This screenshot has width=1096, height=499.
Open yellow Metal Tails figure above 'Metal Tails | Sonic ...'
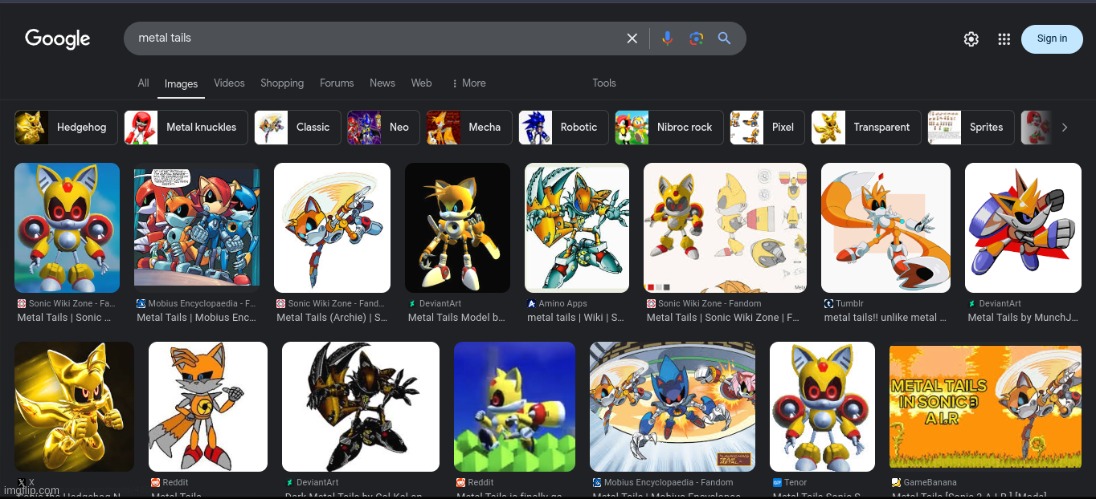[67, 228]
